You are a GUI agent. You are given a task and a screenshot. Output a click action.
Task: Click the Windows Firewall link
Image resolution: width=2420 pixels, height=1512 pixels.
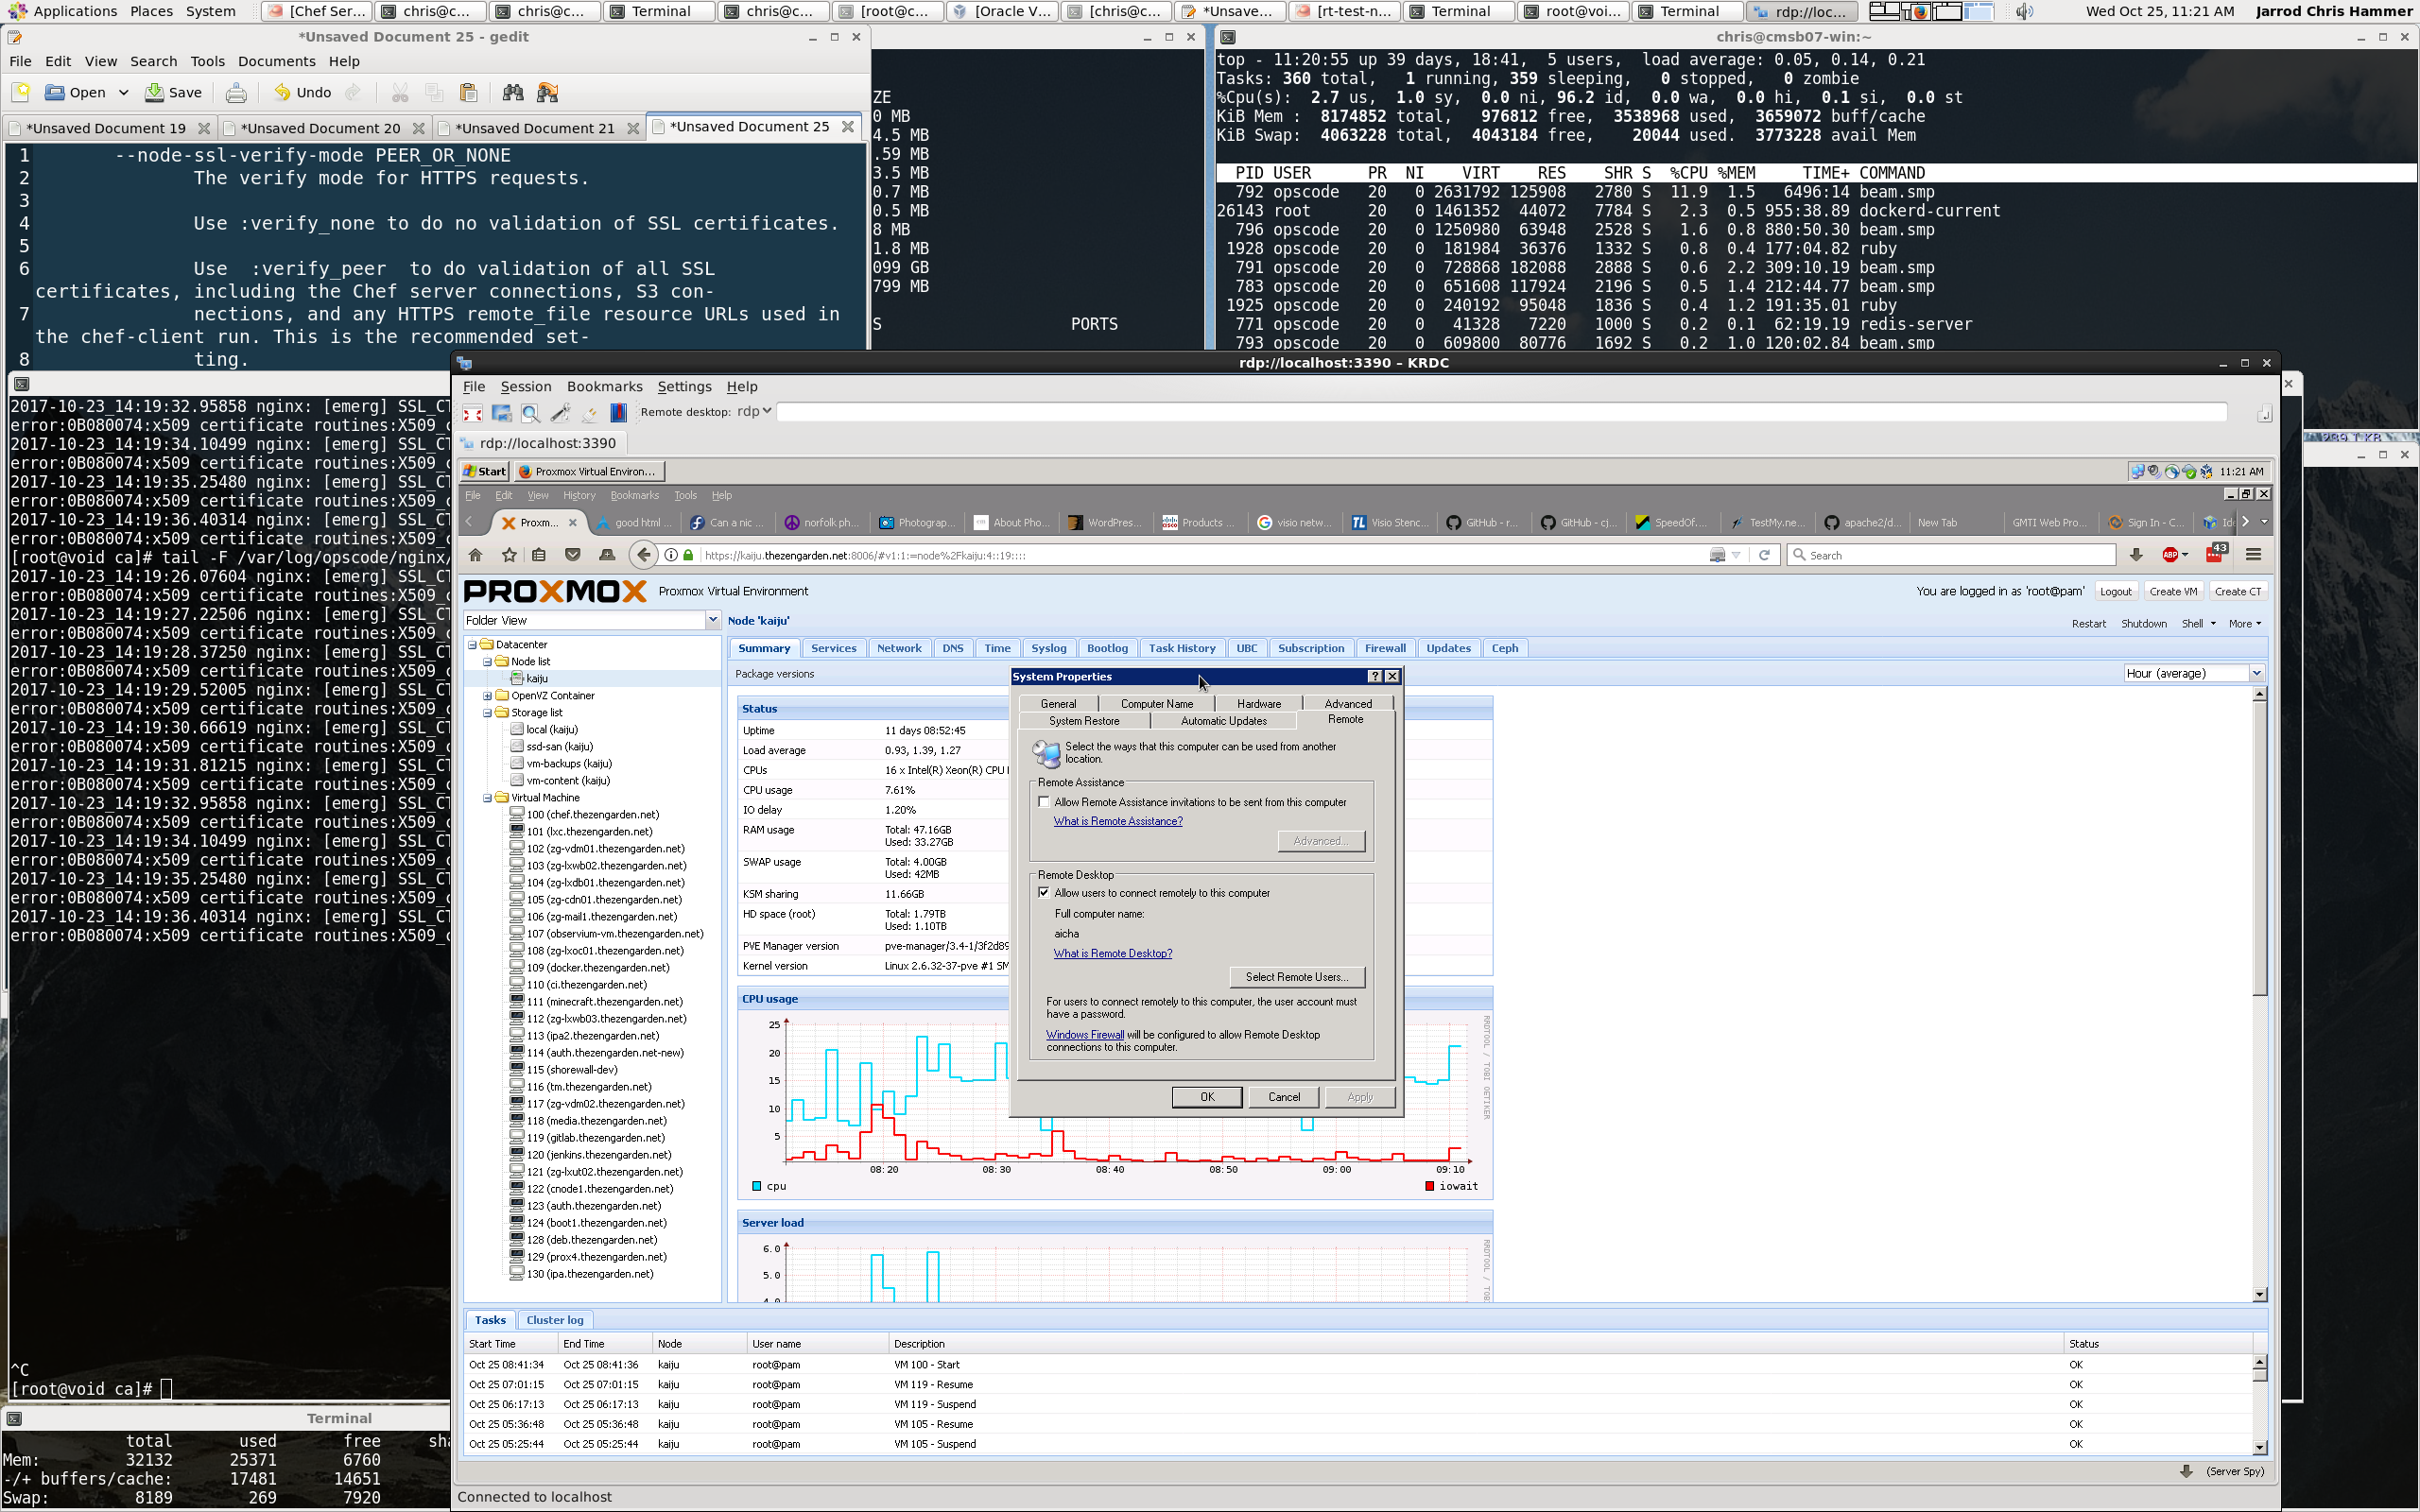(1085, 1035)
